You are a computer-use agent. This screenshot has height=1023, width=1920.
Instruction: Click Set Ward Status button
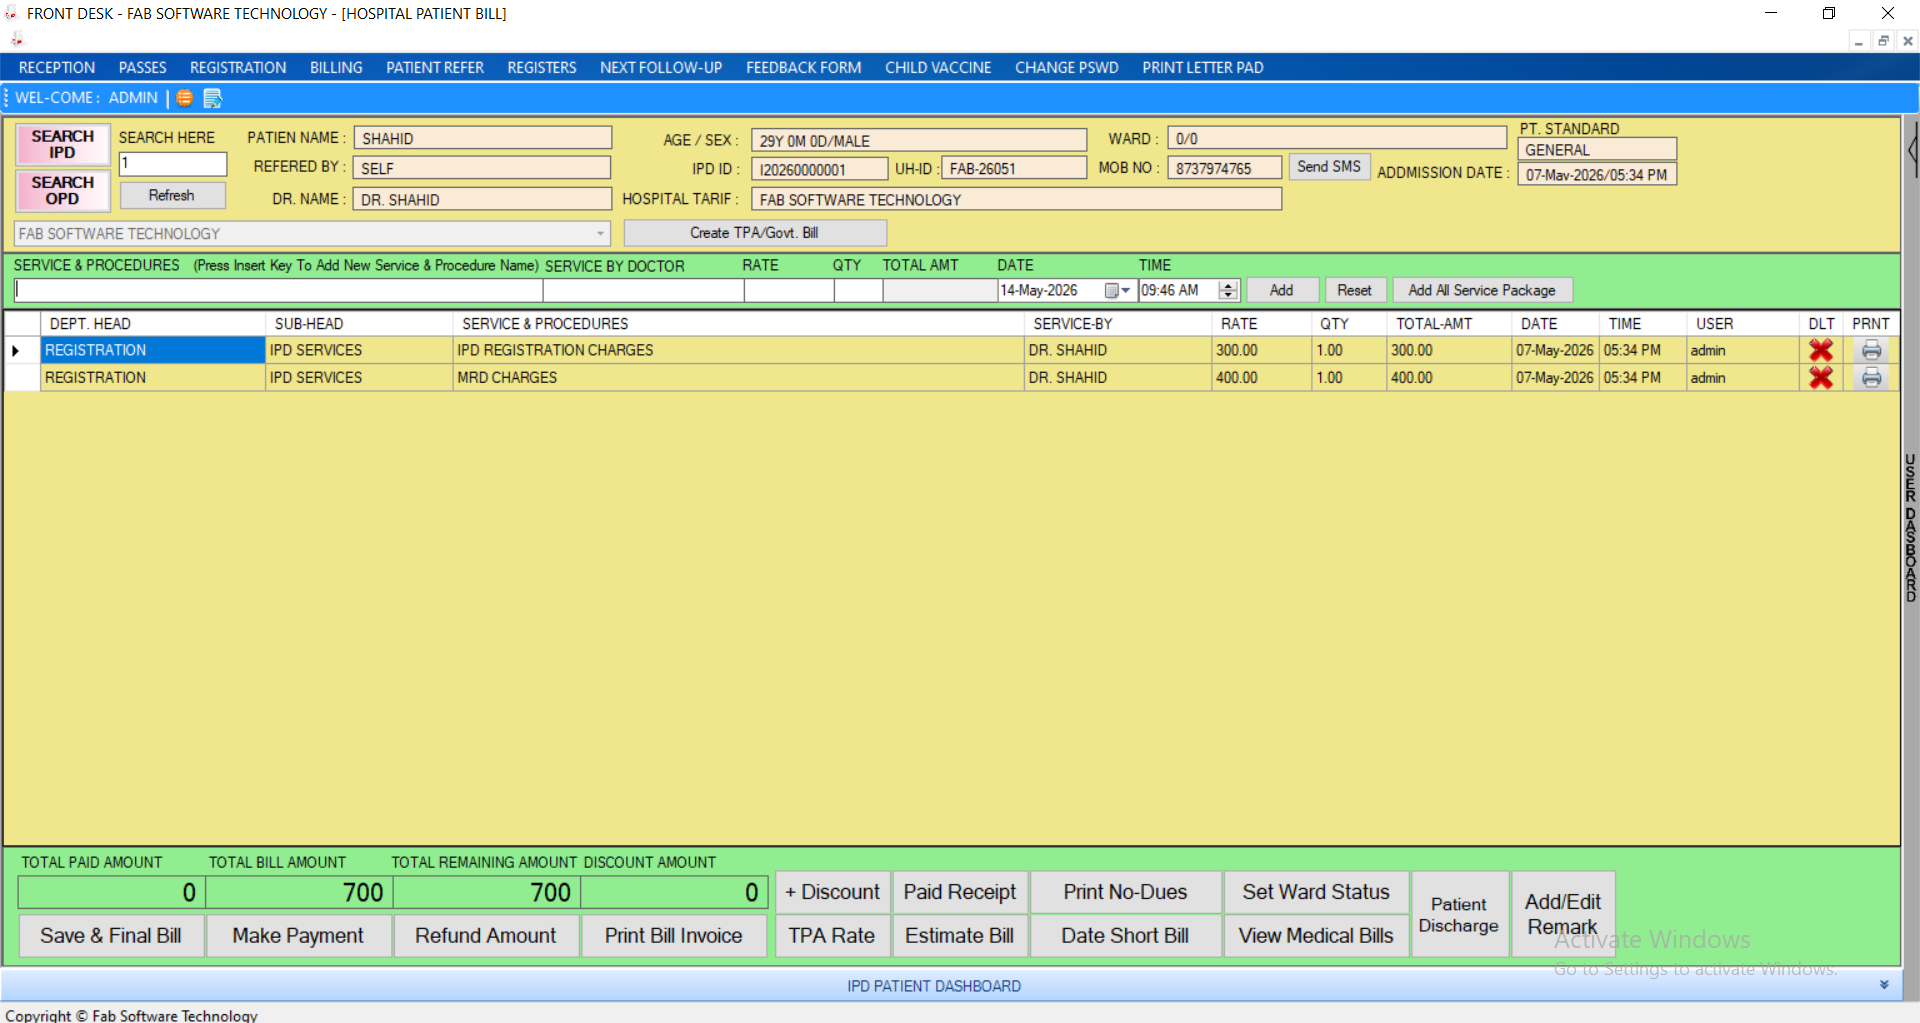point(1316,892)
